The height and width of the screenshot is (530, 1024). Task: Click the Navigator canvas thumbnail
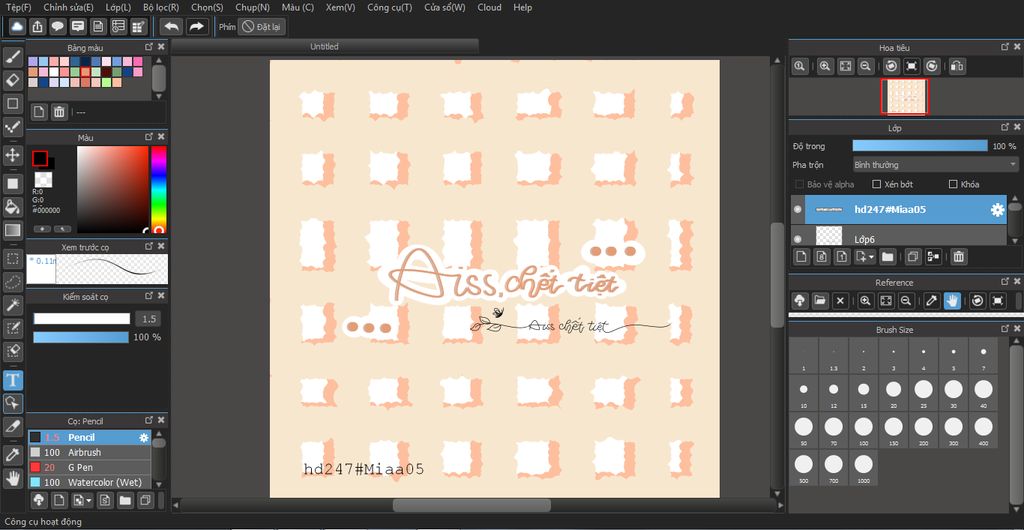click(904, 97)
